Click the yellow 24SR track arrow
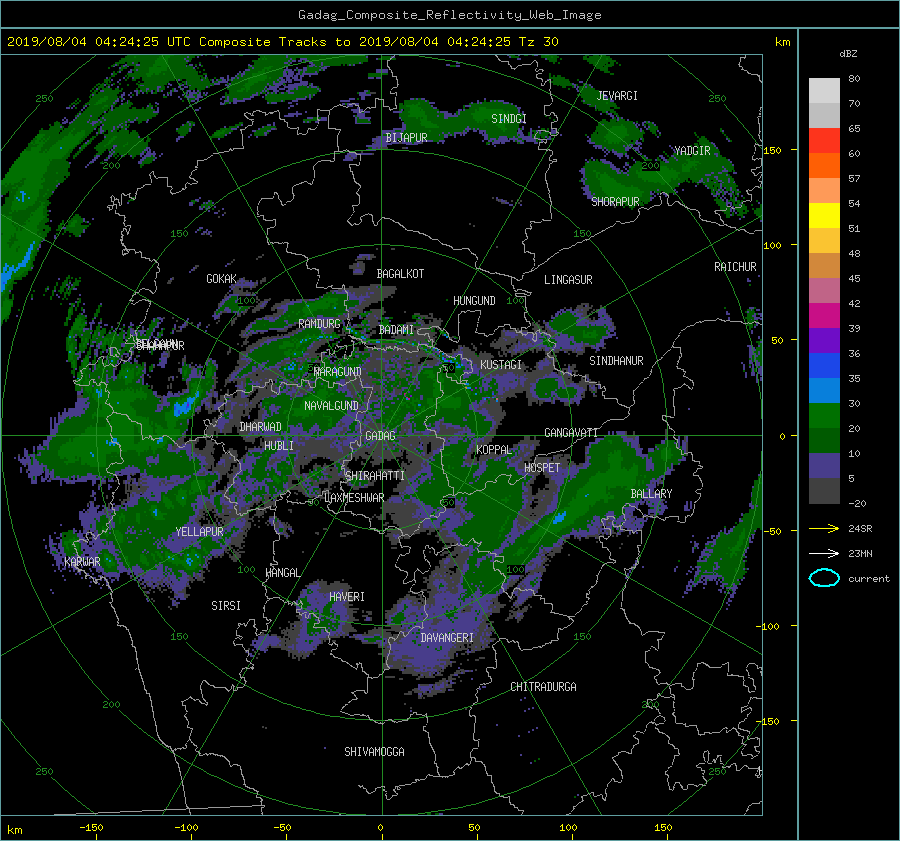This screenshot has width=900, height=841. 824,529
